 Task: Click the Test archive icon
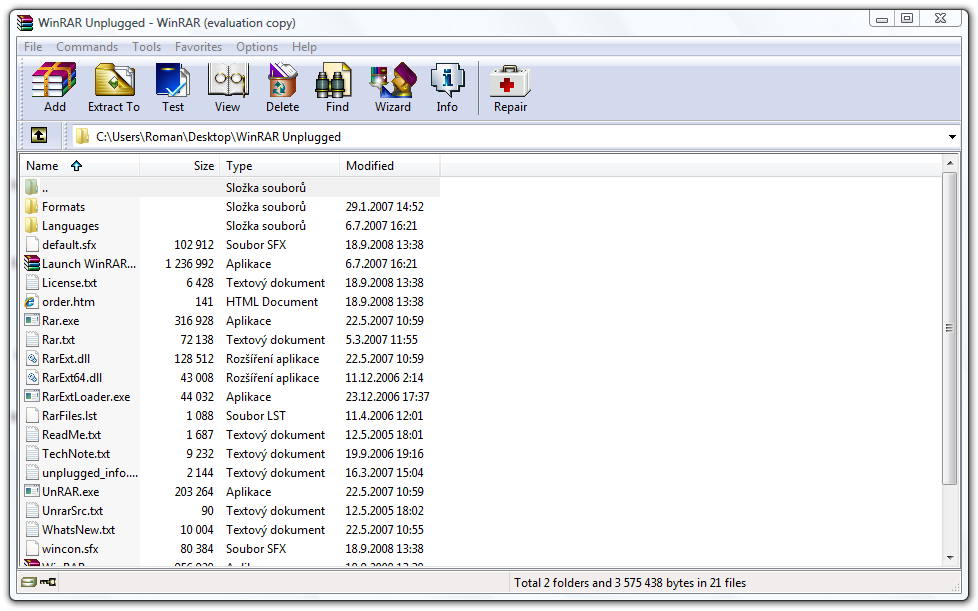[173, 87]
